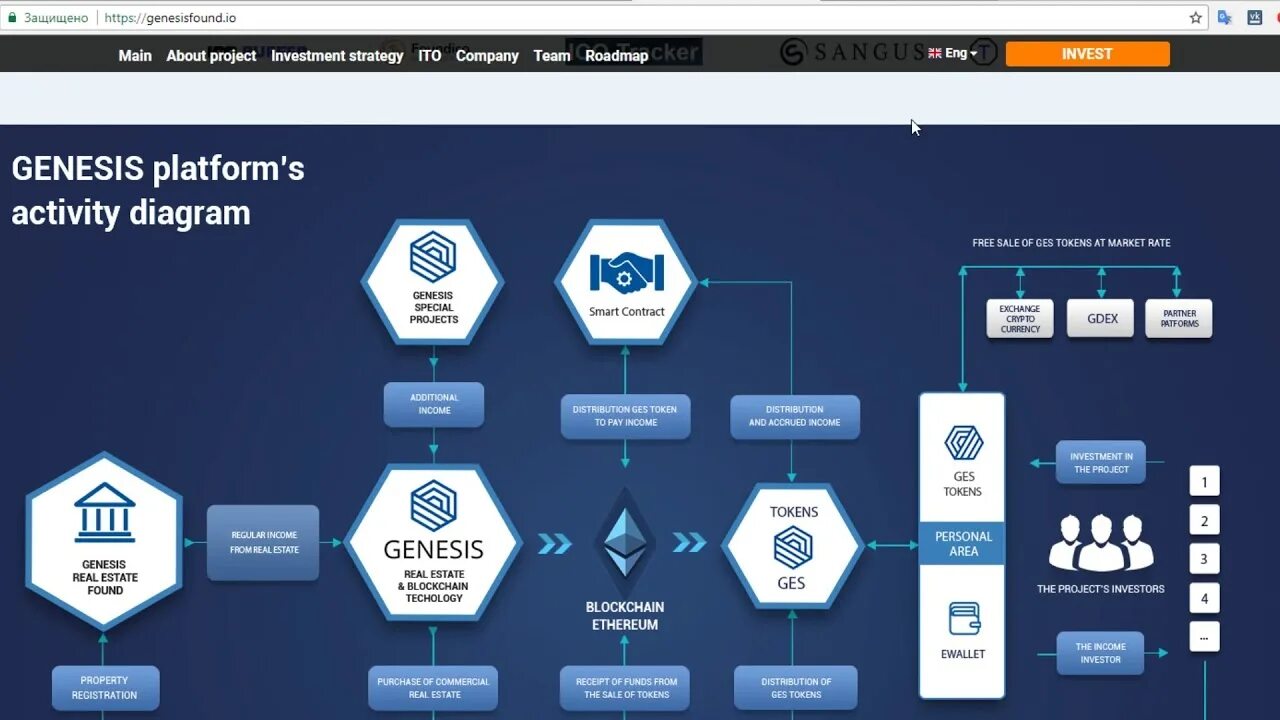Click the orange INVEST button

pos(1087,54)
